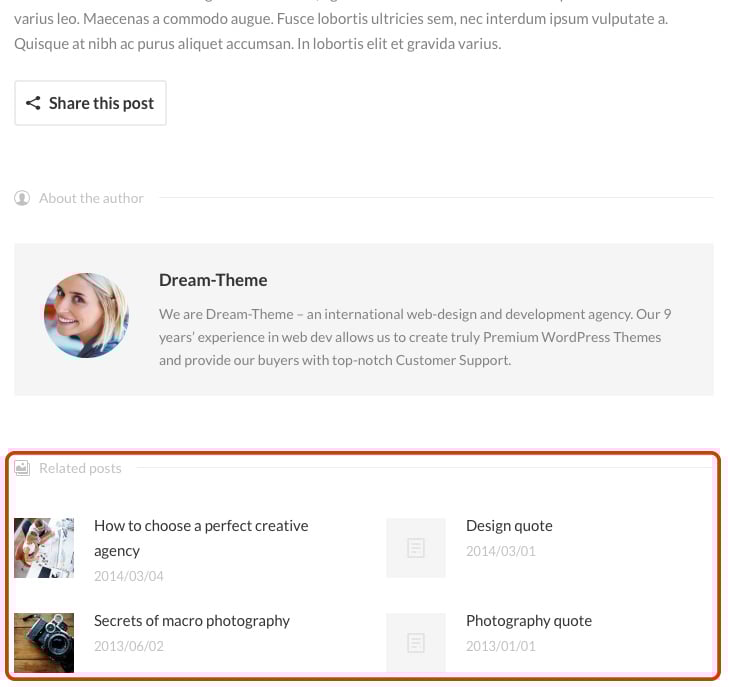729x687 pixels.
Task: Open the creative agency post thumbnail
Action: 44,547
